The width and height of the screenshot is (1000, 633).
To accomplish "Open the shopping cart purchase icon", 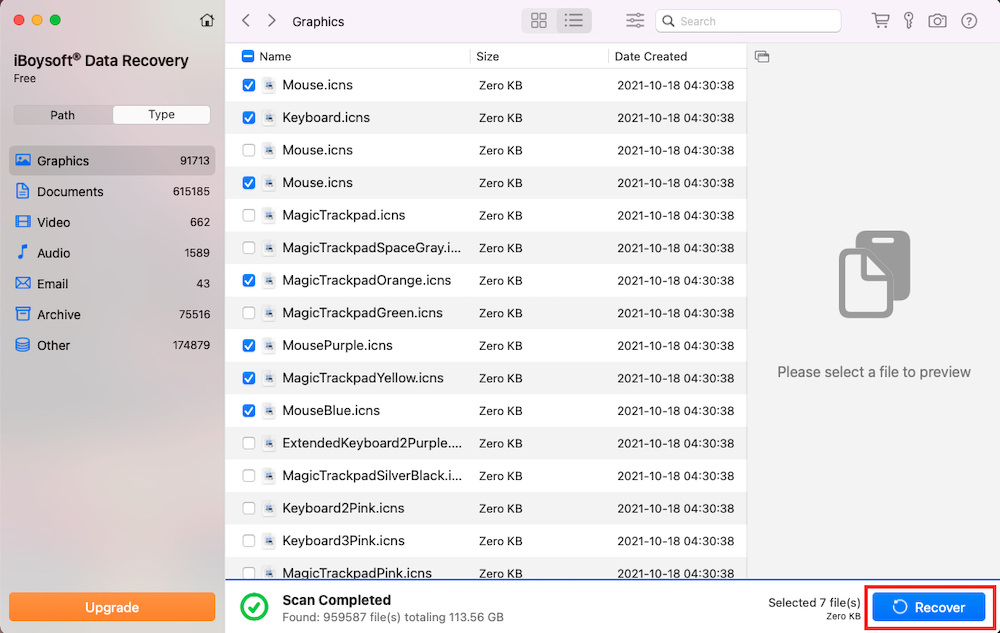I will (x=881, y=20).
